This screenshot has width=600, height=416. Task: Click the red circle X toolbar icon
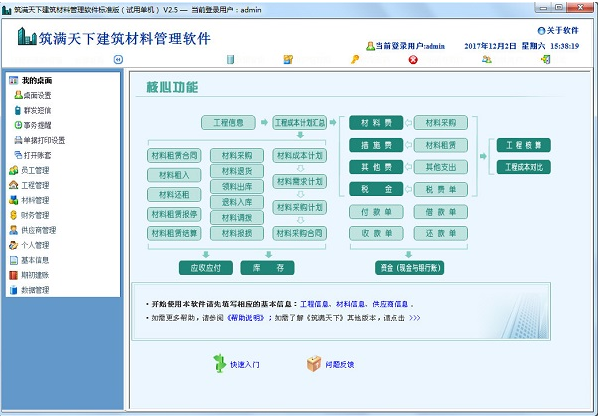[x=413, y=60]
